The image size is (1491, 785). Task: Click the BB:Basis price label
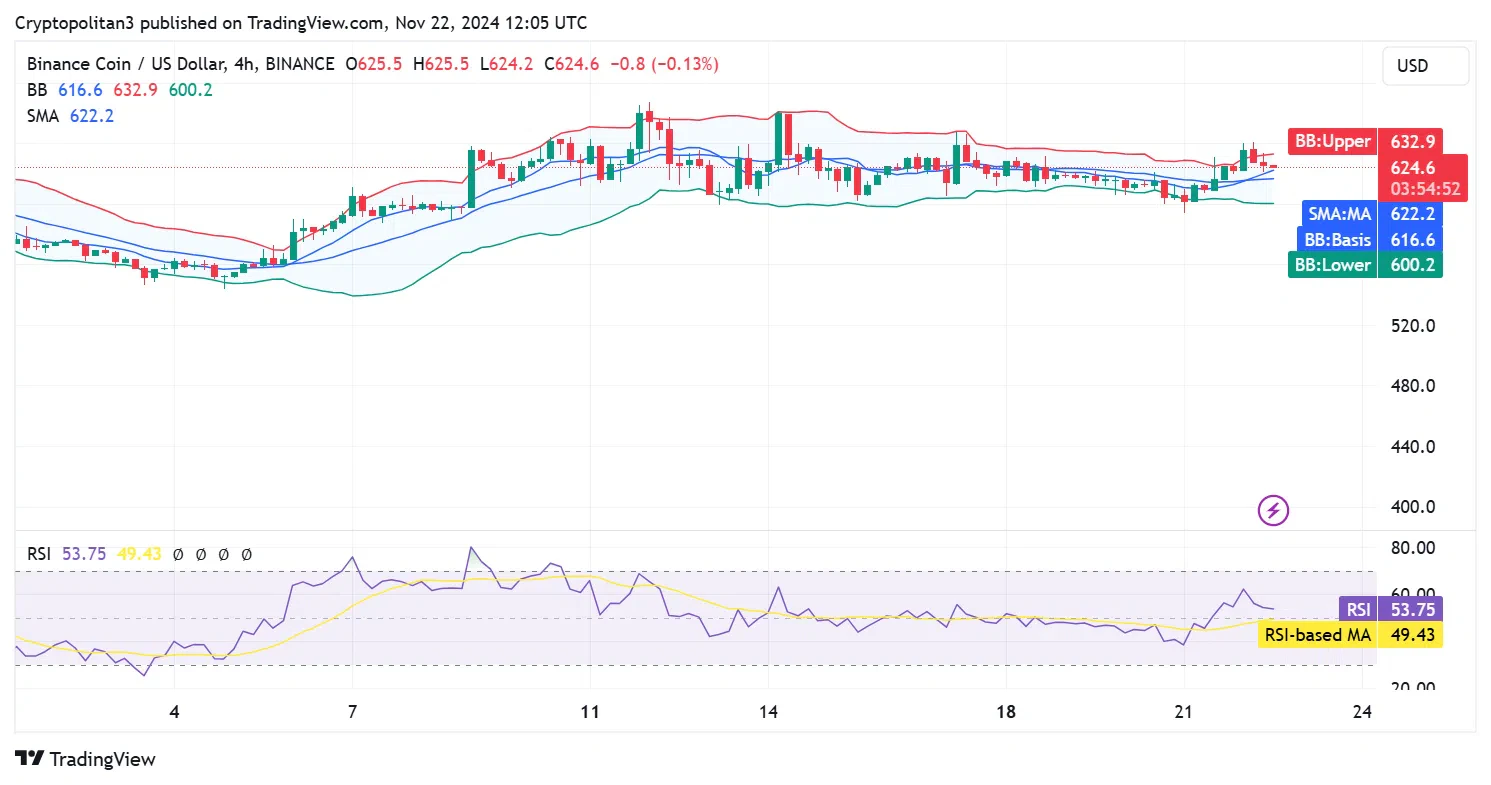[x=1336, y=239]
